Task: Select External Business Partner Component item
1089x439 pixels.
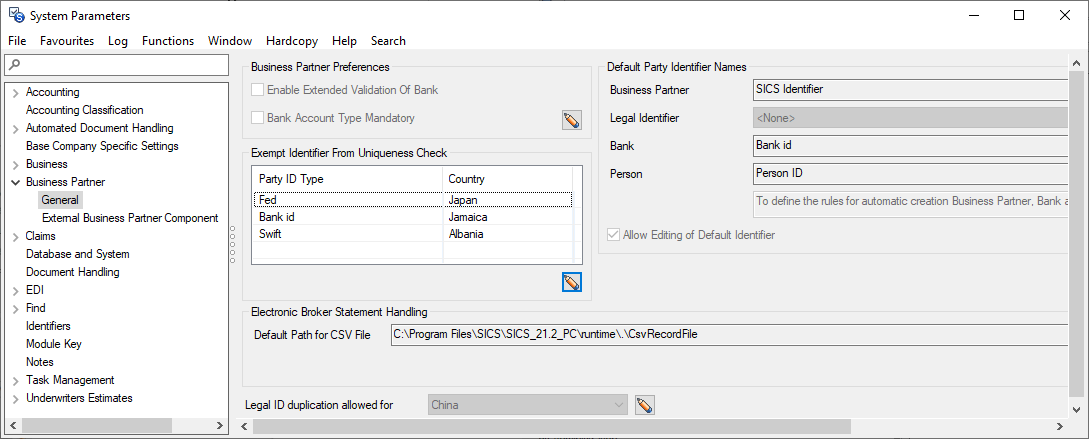Action: tap(130, 218)
